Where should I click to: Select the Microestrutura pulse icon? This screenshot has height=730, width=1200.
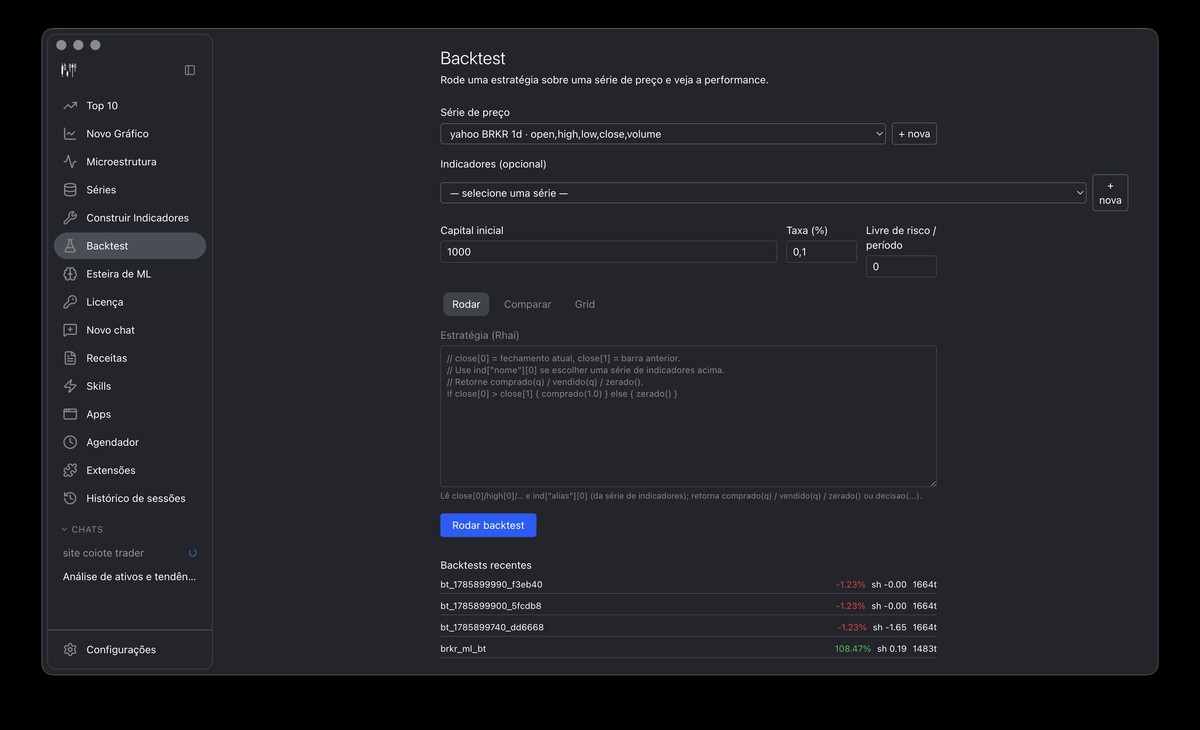pyautogui.click(x=70, y=162)
